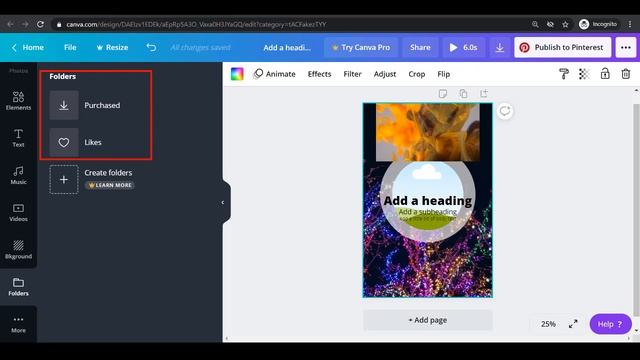Collapse the side panel with arrow handle
Viewport: 640px width, 360px height.
tap(223, 202)
